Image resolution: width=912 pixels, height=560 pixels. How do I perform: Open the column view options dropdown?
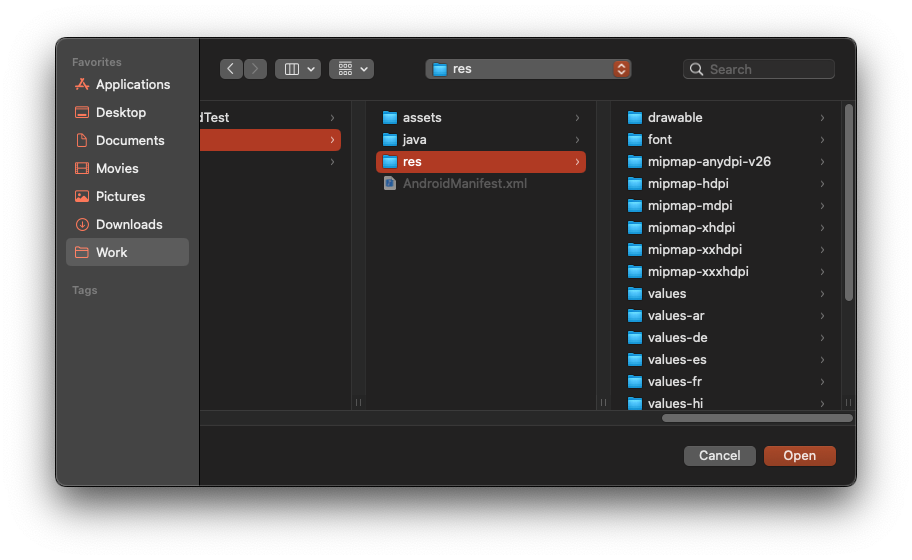pos(298,69)
